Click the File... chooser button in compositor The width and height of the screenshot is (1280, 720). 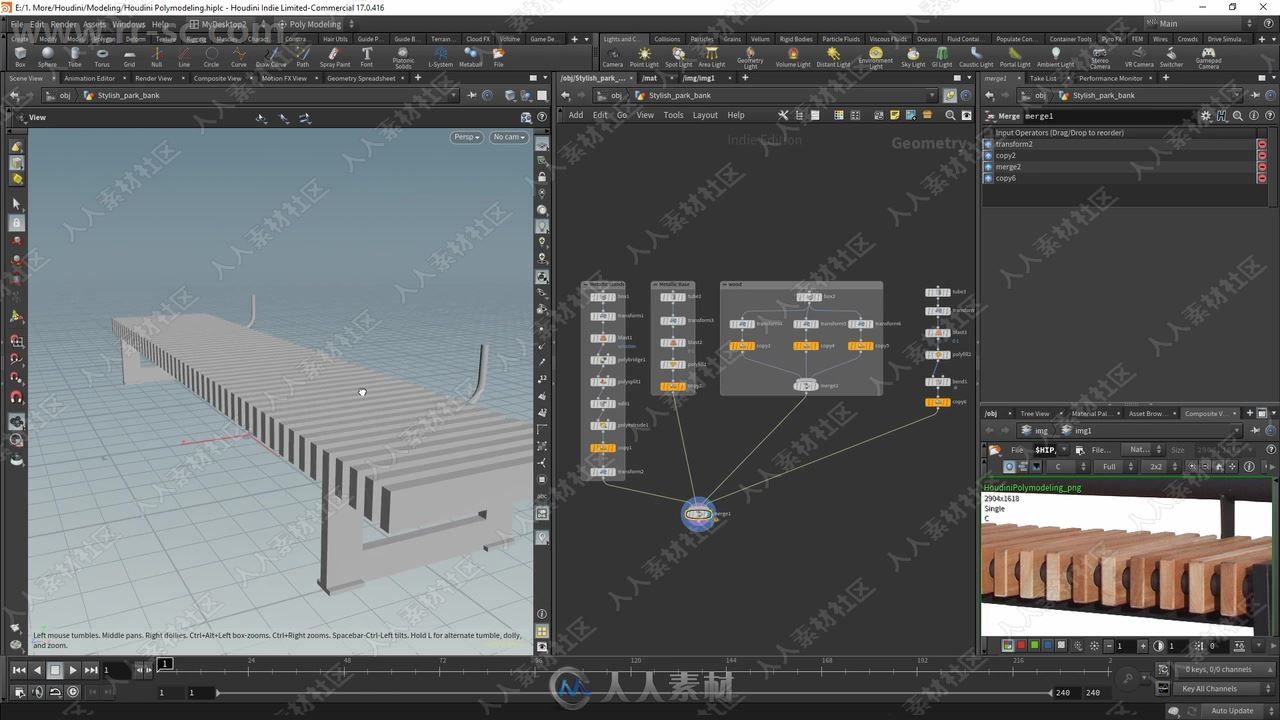(x=1101, y=450)
